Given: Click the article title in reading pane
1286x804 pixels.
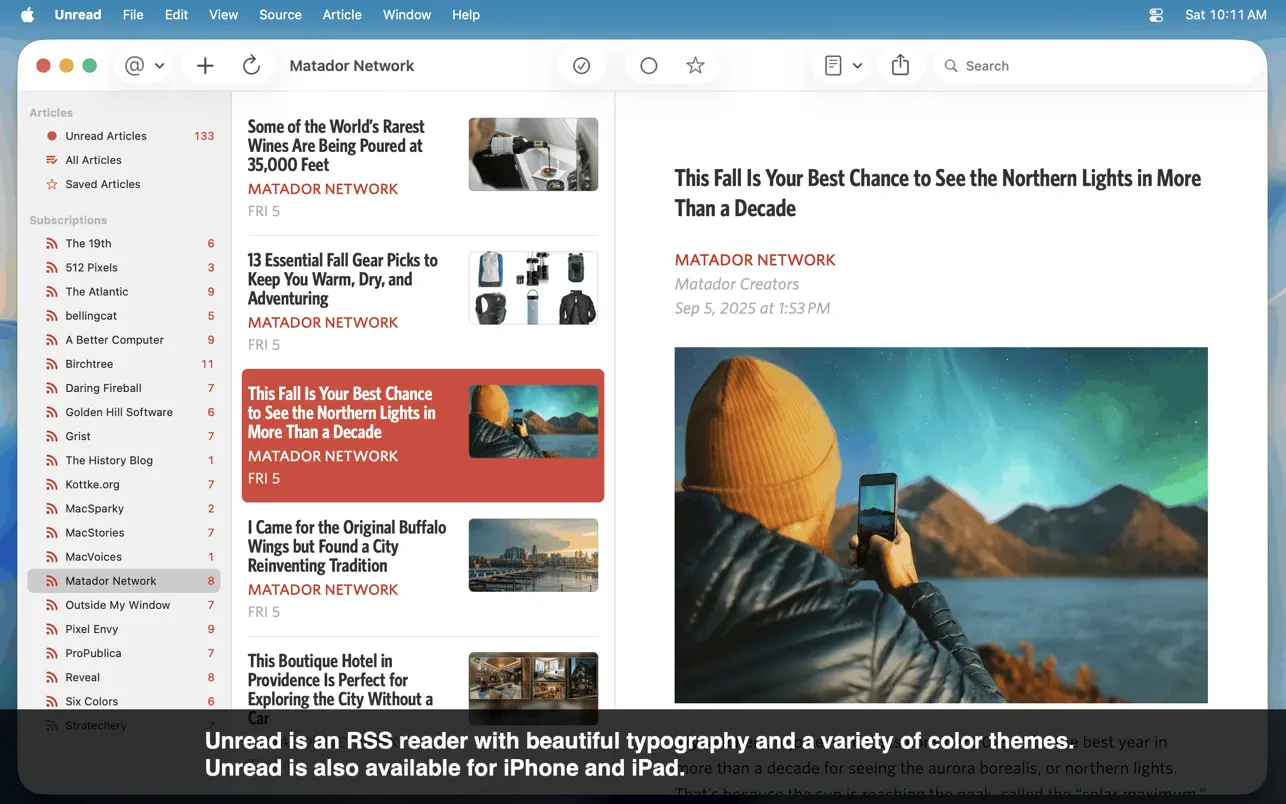Looking at the screenshot, I should pyautogui.click(x=938, y=193).
